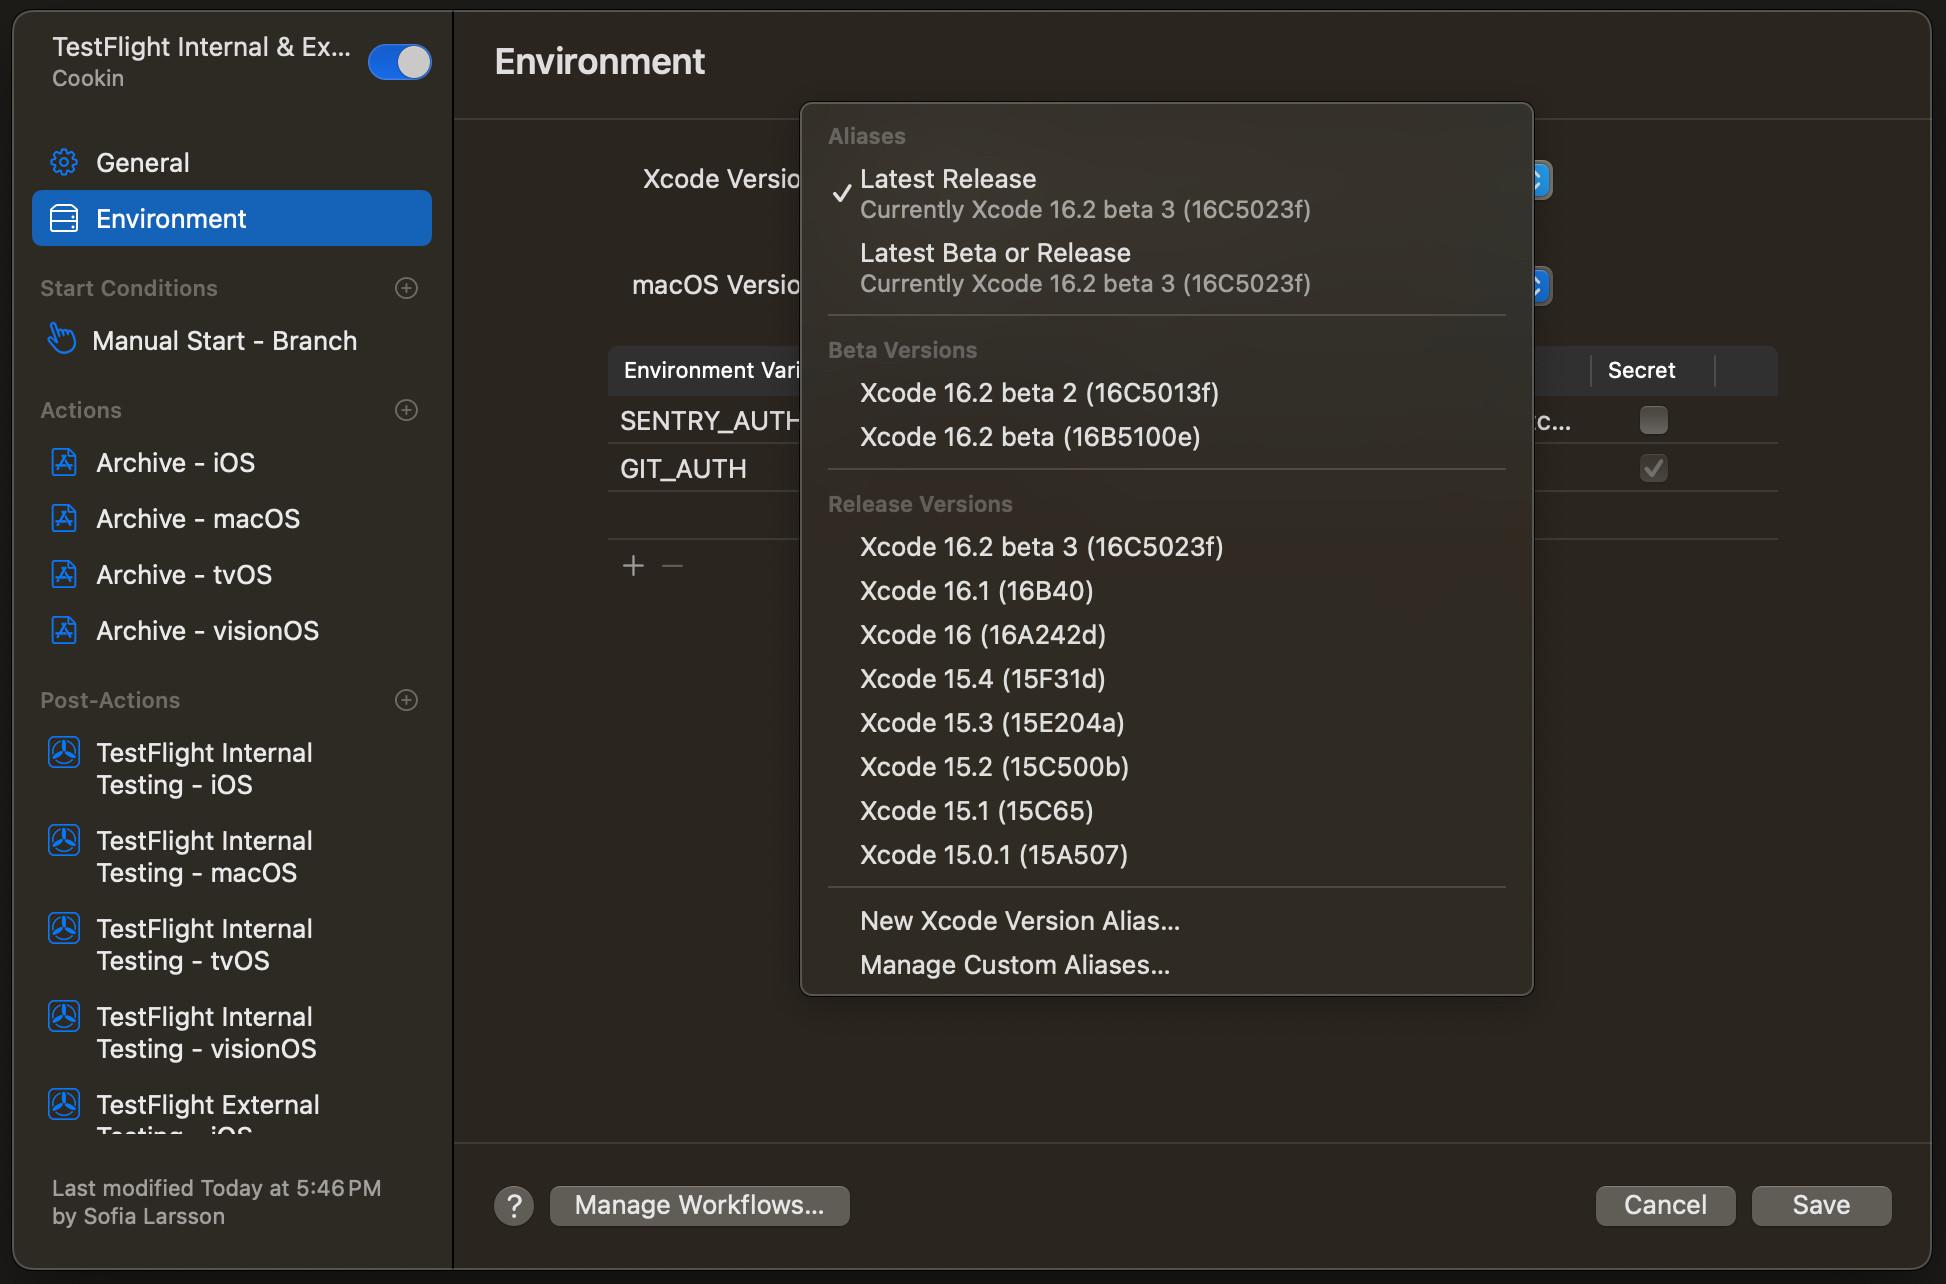Select TestFlight Internal Testing - macOS post-action
The width and height of the screenshot is (1946, 1284).
232,856
